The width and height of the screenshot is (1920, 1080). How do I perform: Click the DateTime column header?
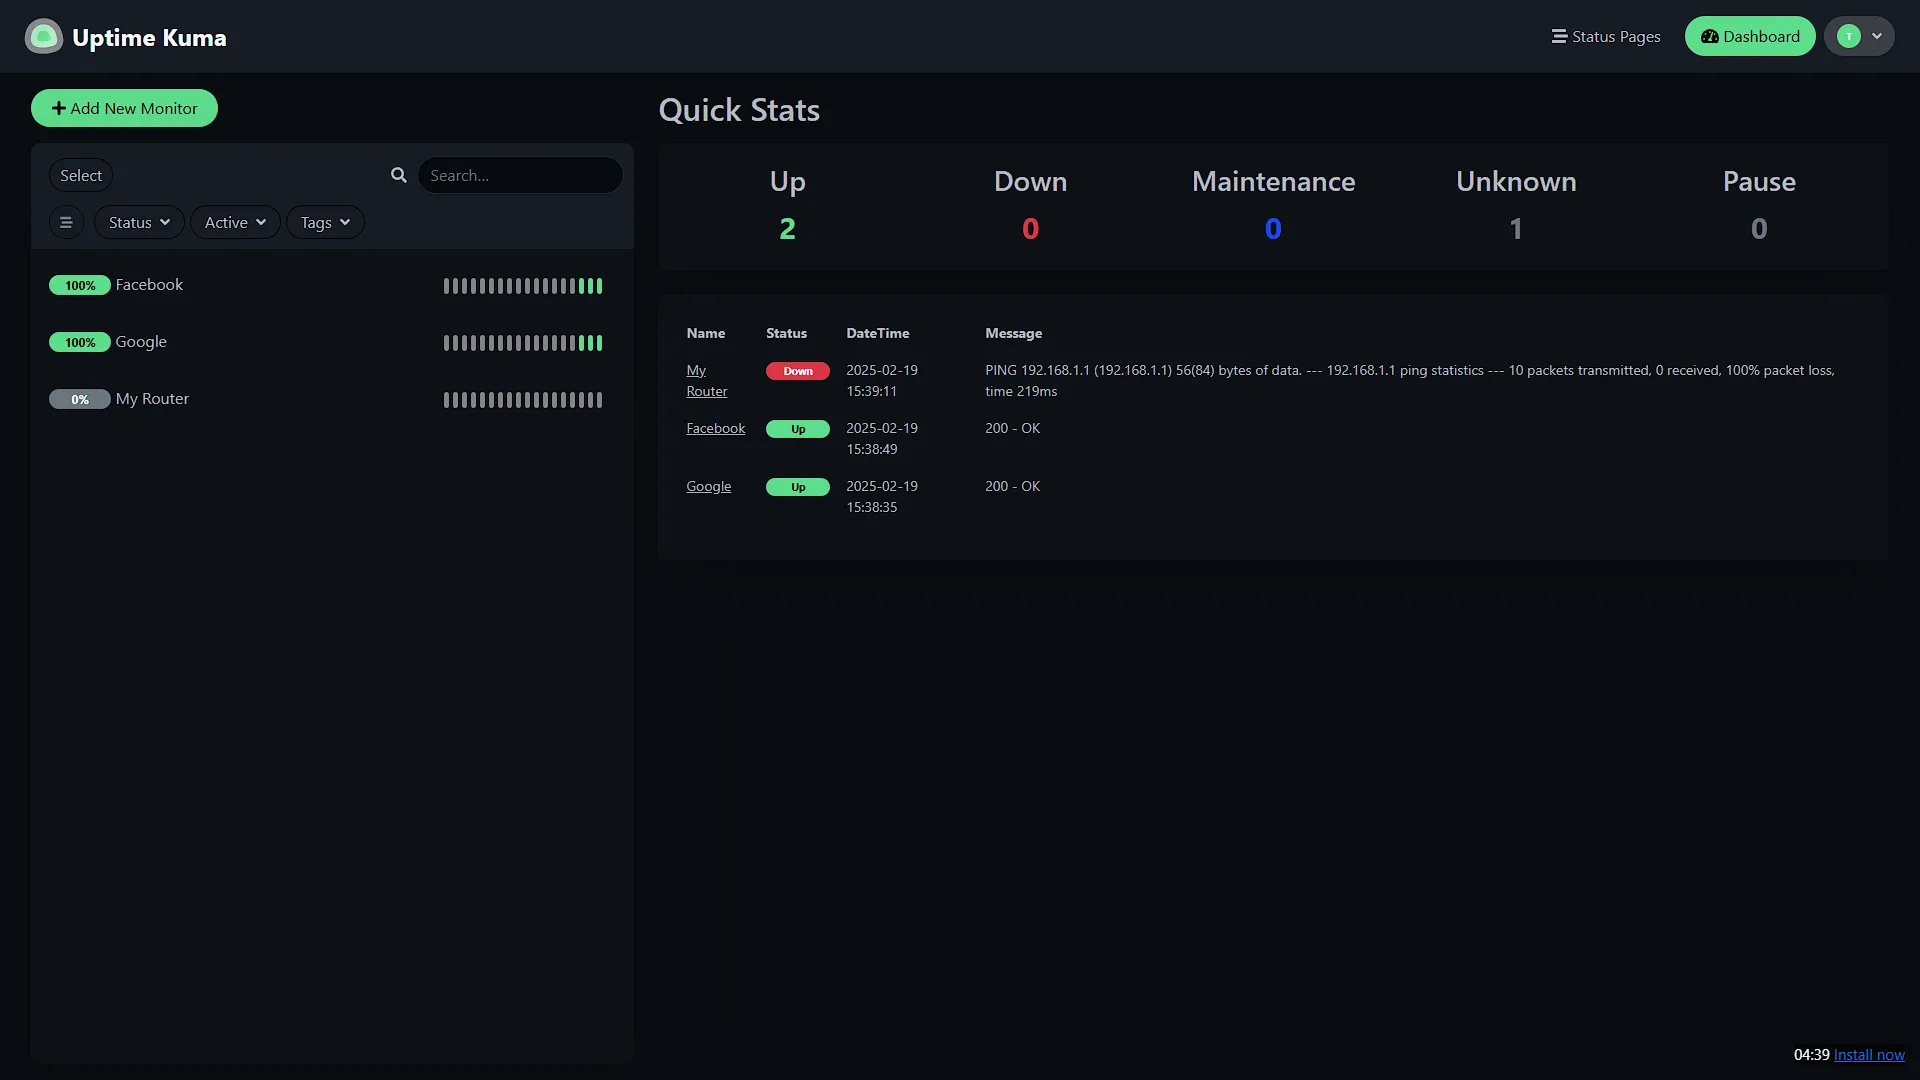pos(878,333)
